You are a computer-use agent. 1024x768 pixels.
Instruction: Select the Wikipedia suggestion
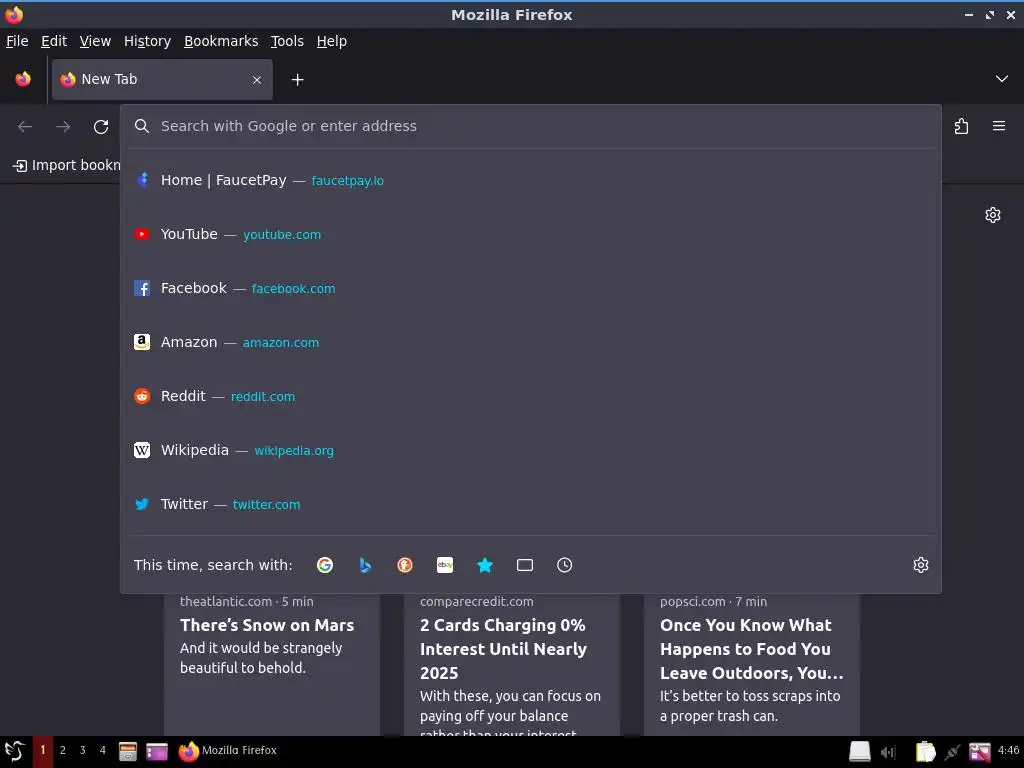coord(530,451)
